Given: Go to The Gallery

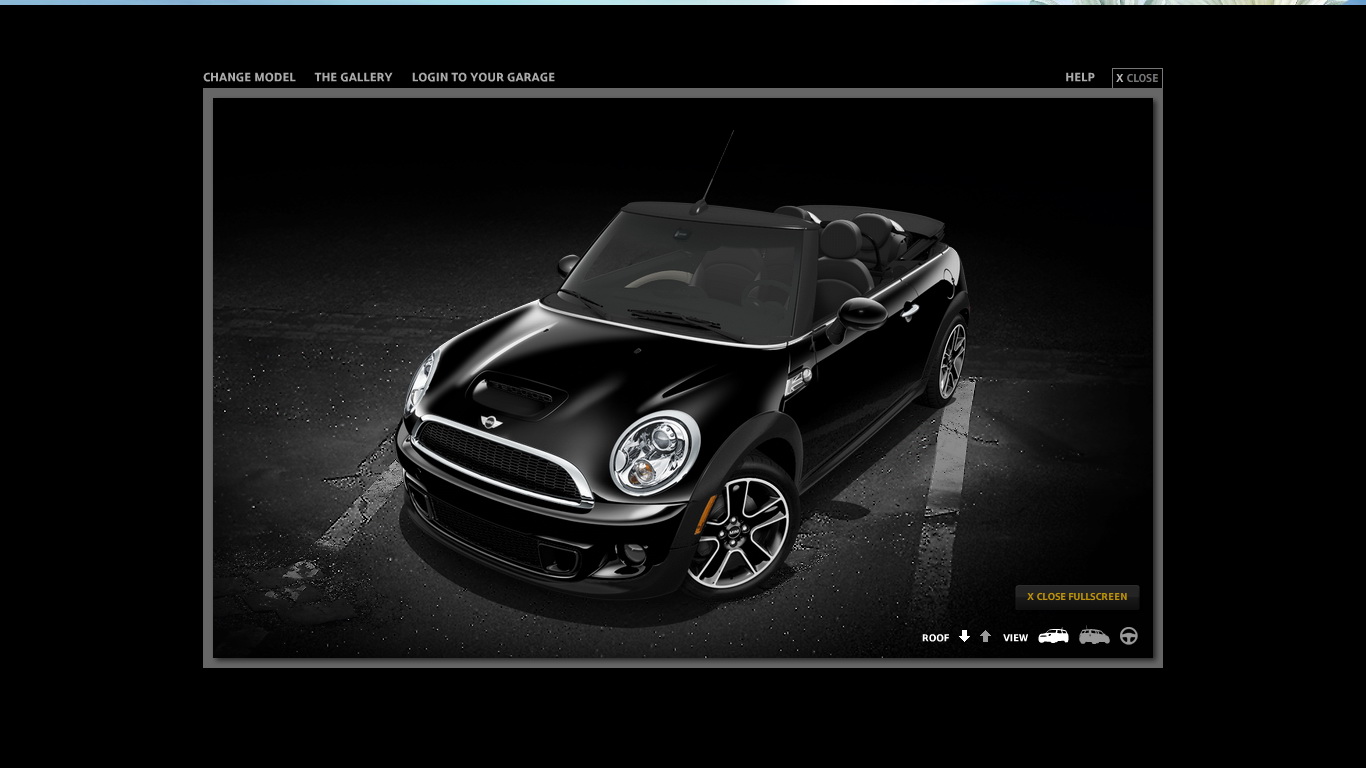Looking at the screenshot, I should 353,78.
